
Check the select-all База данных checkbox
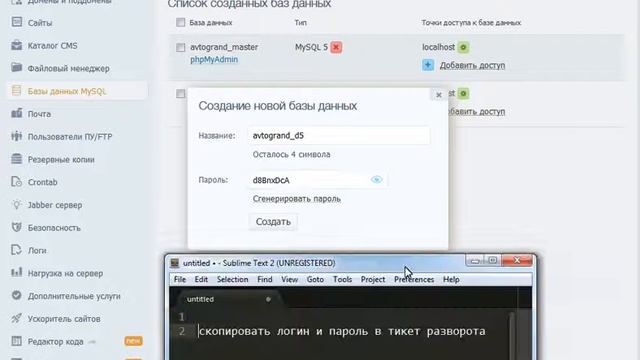[x=180, y=22]
